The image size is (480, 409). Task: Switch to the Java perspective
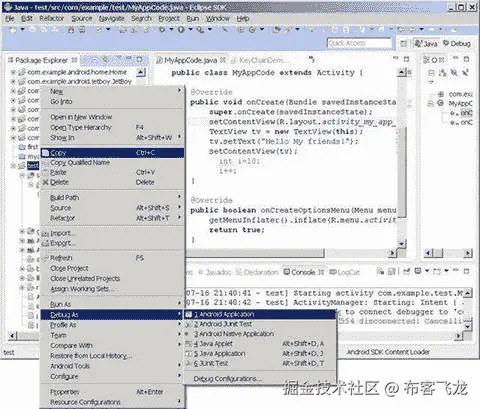(x=426, y=44)
